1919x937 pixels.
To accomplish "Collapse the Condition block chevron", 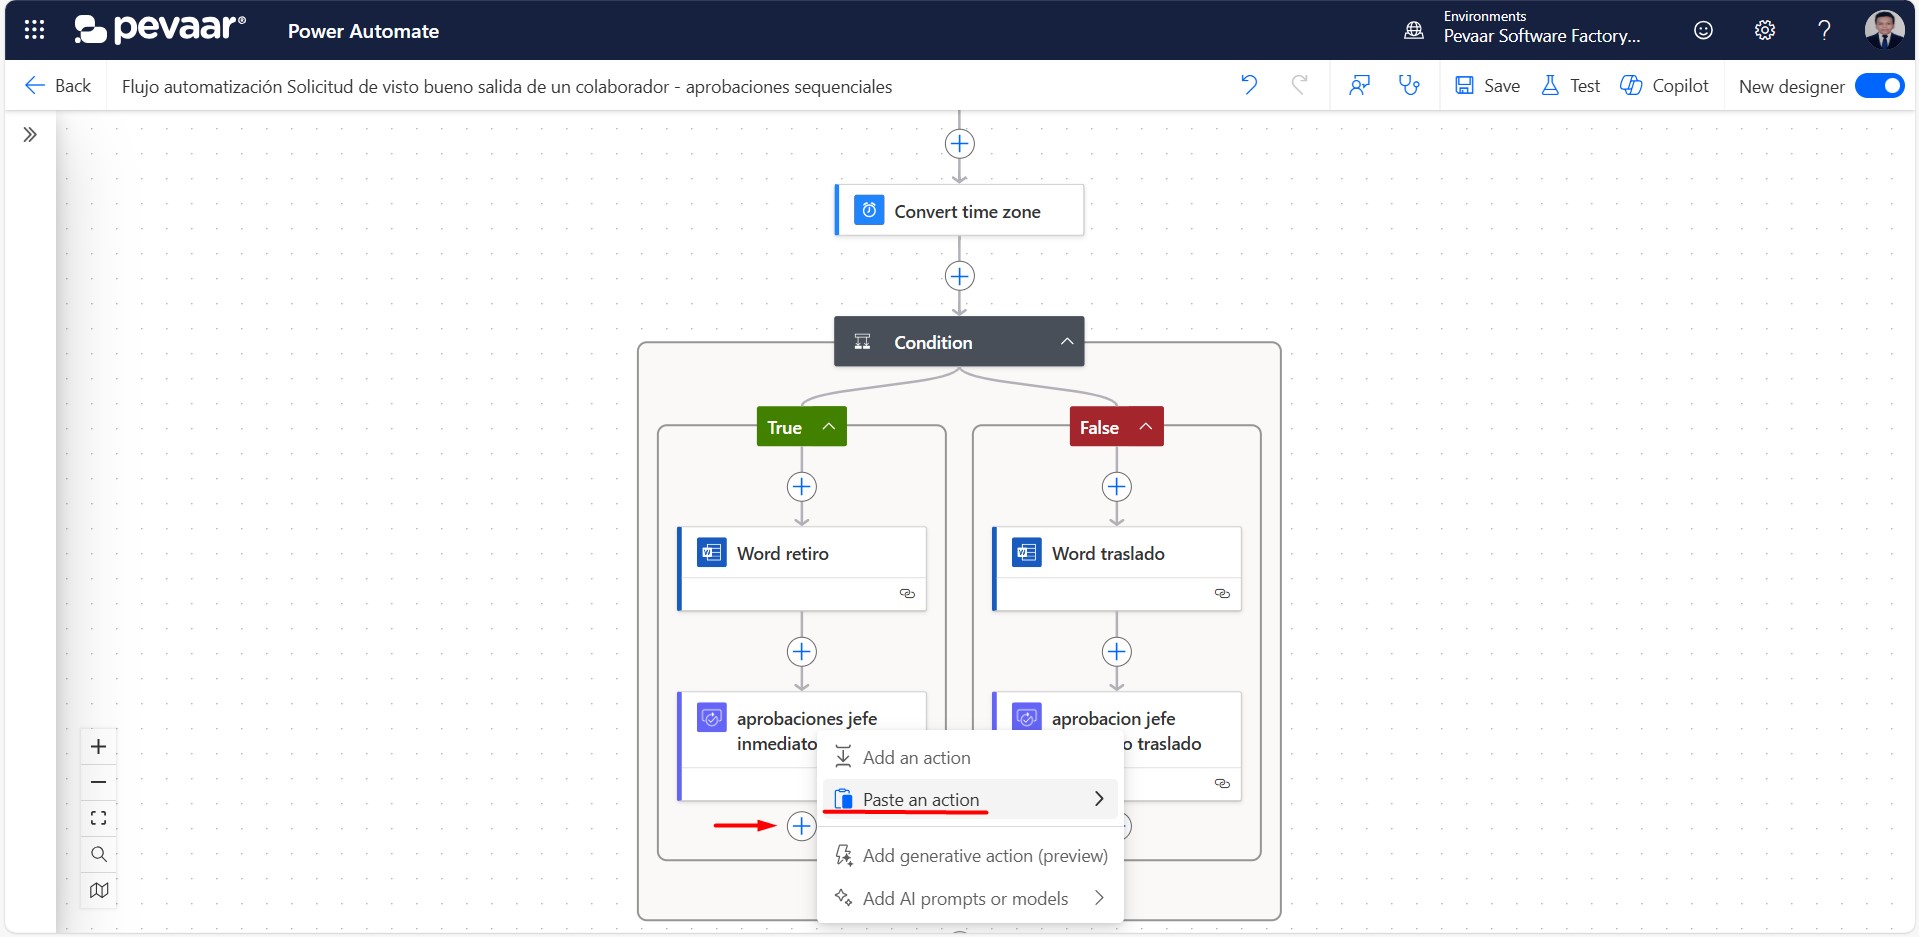I will click(x=1067, y=342).
